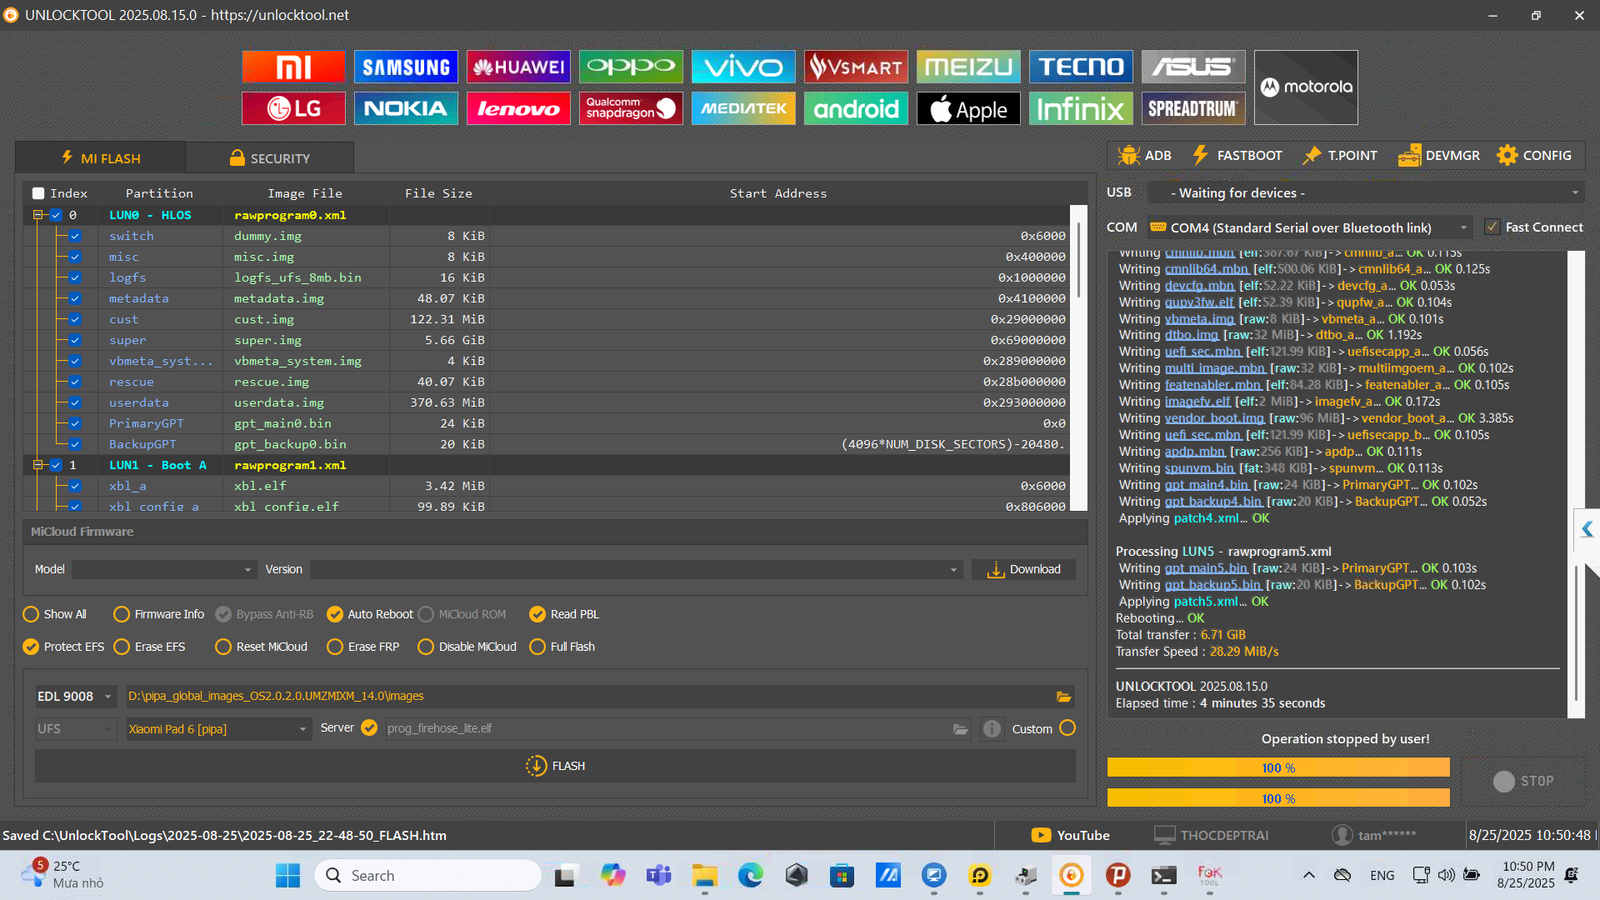Open the ADB tools menu
The width and height of the screenshot is (1600, 900).
click(x=1146, y=155)
